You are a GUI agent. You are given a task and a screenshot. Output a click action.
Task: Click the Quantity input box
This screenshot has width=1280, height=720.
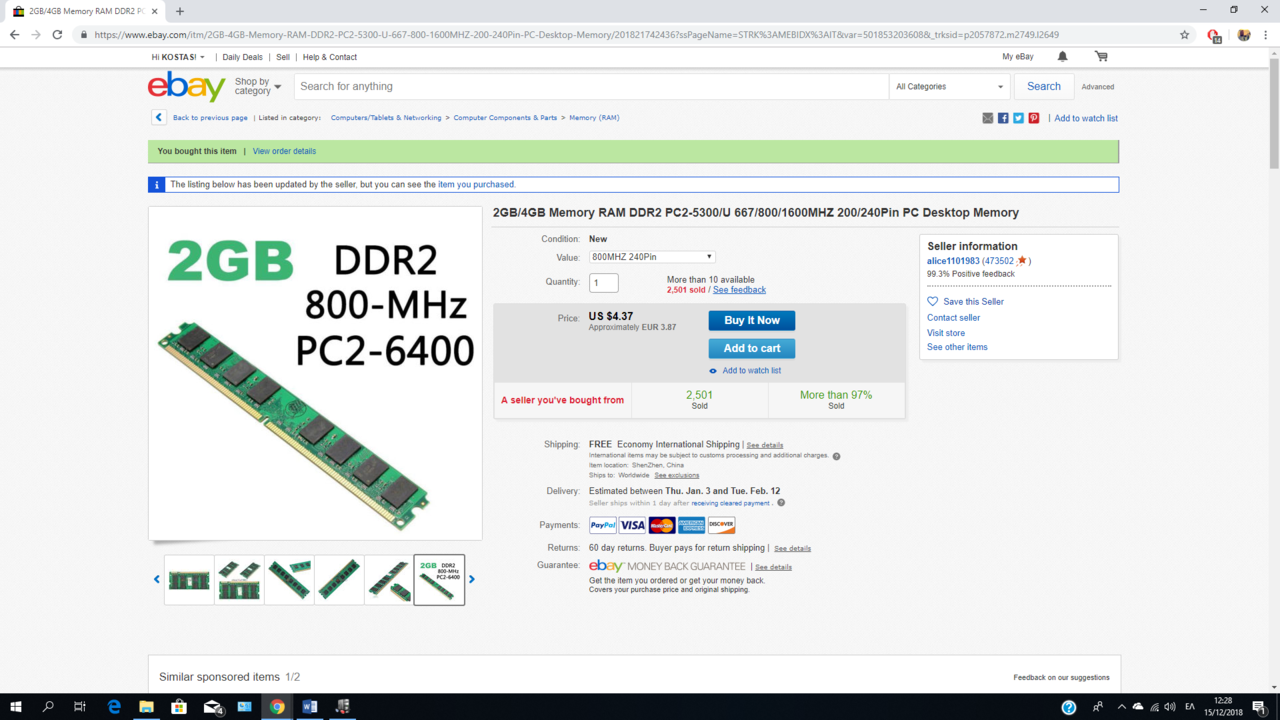[604, 283]
